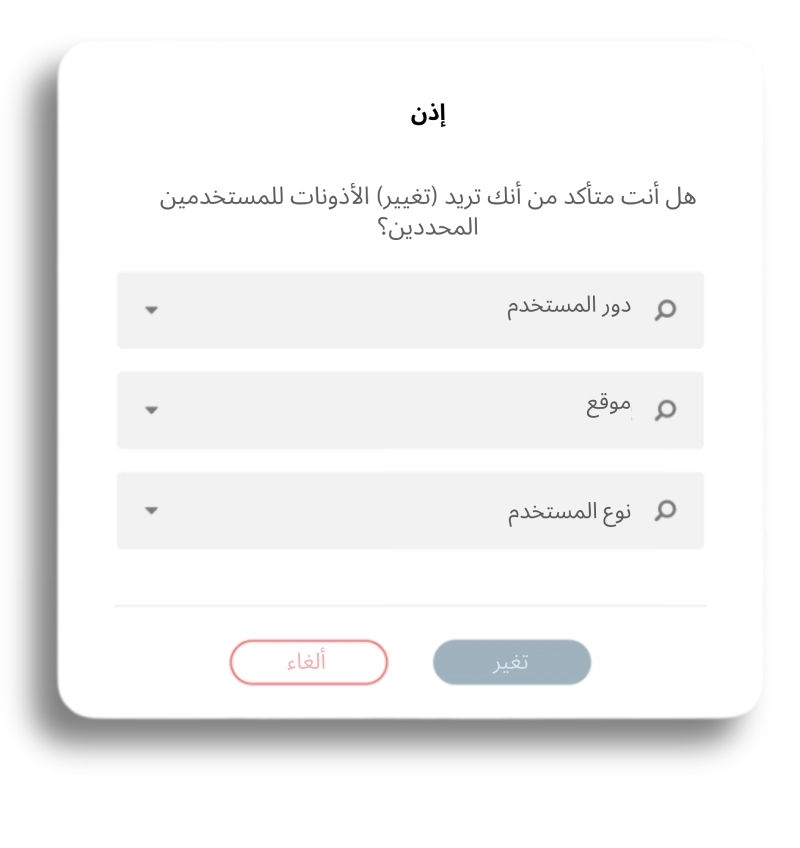Image resolution: width=800 pixels, height=848 pixels.
Task: Click the search icon beside دور المستخدم
Action: (665, 310)
